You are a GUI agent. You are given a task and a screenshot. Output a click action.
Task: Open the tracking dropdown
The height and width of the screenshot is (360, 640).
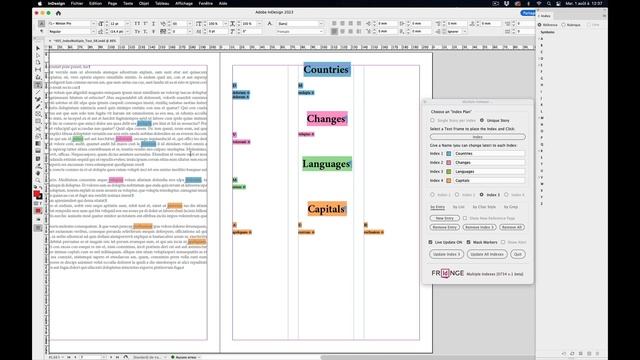(190, 31)
